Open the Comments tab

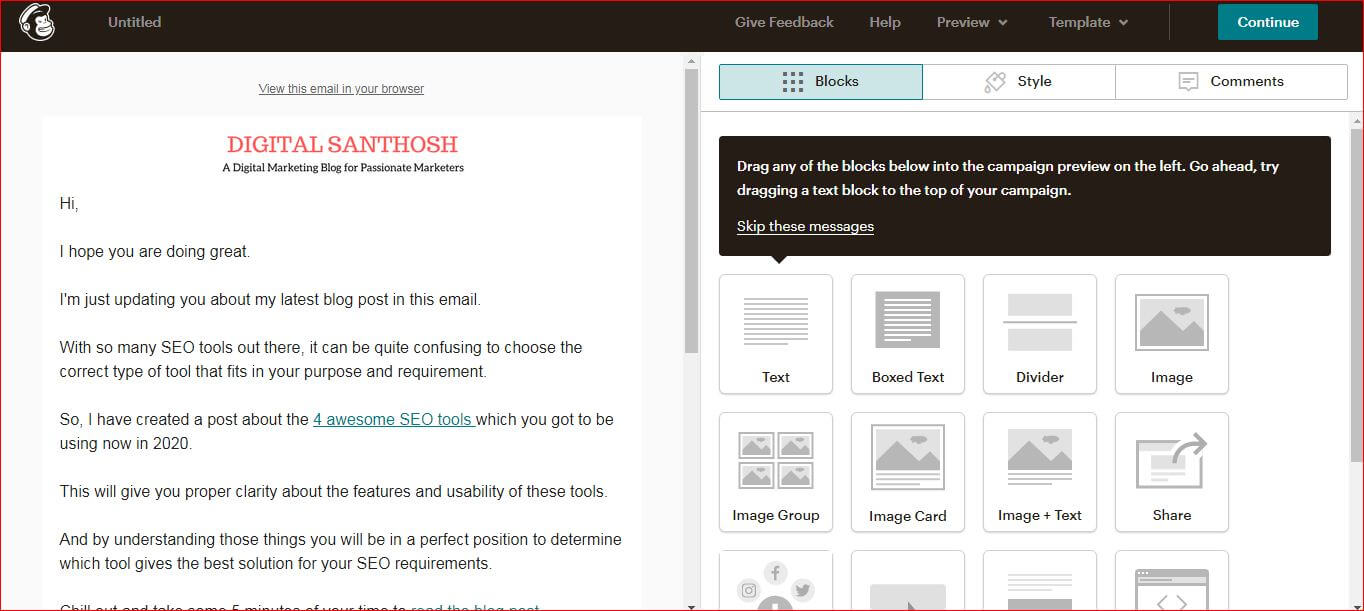(1231, 82)
